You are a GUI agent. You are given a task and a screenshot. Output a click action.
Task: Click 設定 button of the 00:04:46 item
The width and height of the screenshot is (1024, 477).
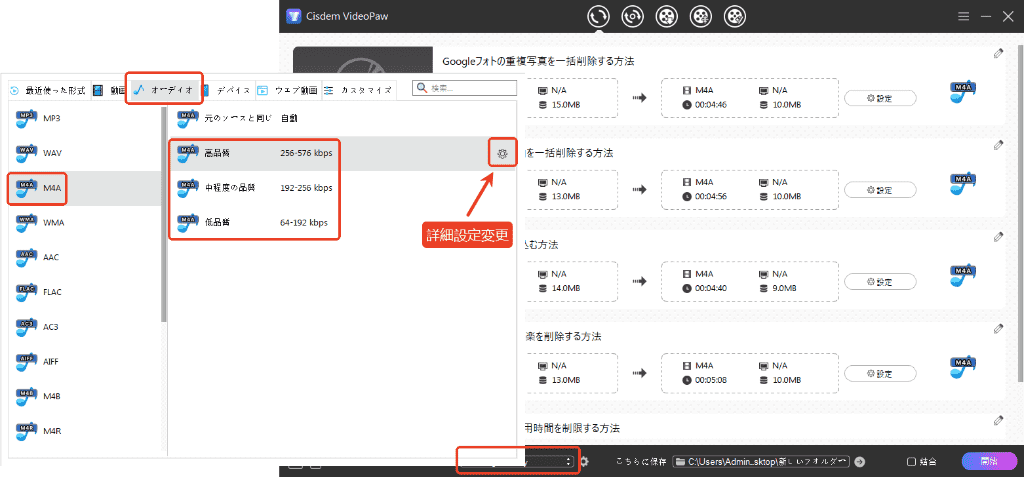coord(880,98)
